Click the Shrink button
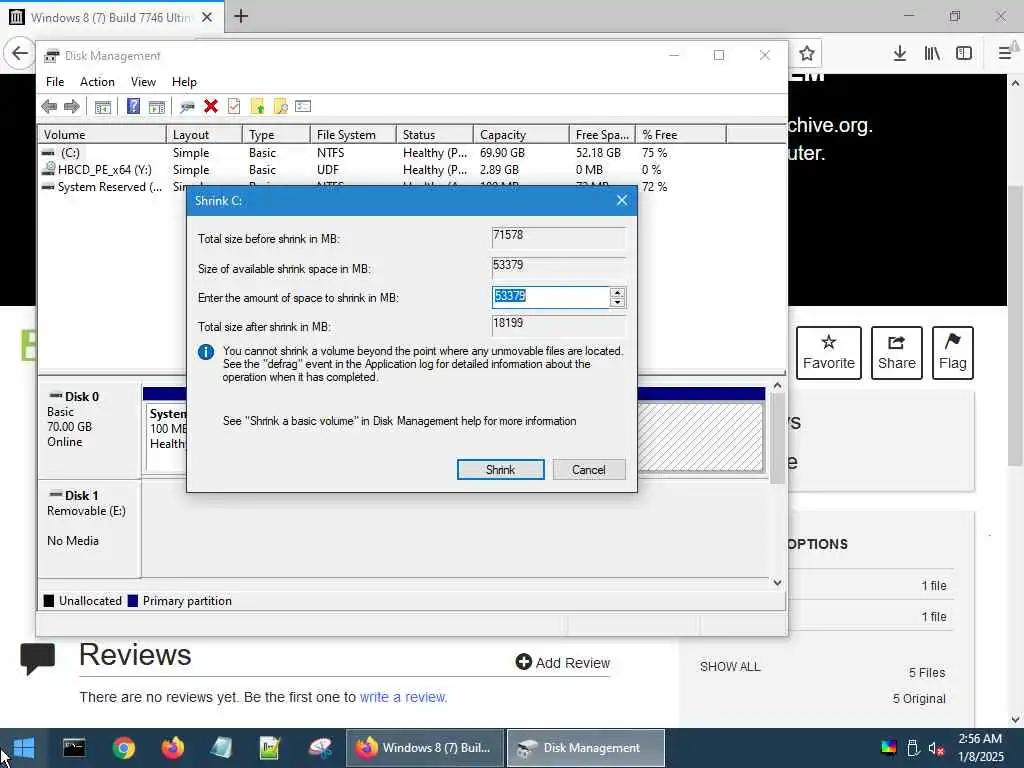Screen dimensions: 1024x768 point(500,470)
